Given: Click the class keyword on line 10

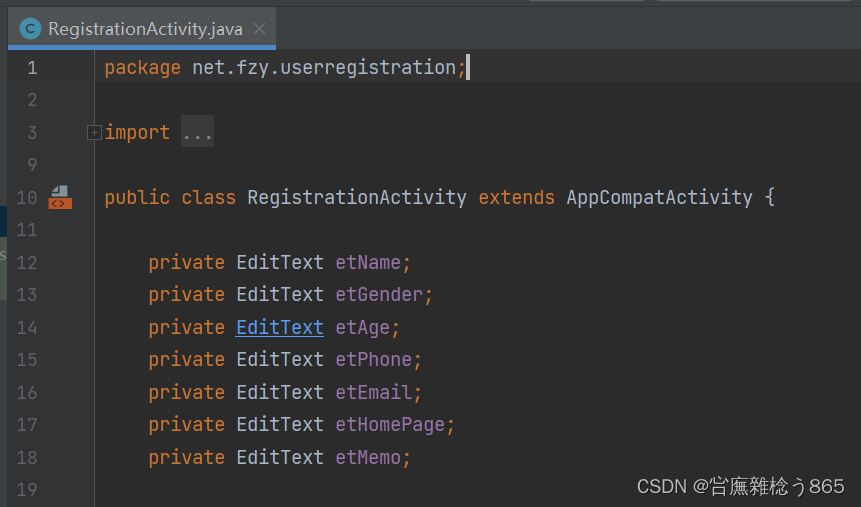Looking at the screenshot, I should [209, 197].
